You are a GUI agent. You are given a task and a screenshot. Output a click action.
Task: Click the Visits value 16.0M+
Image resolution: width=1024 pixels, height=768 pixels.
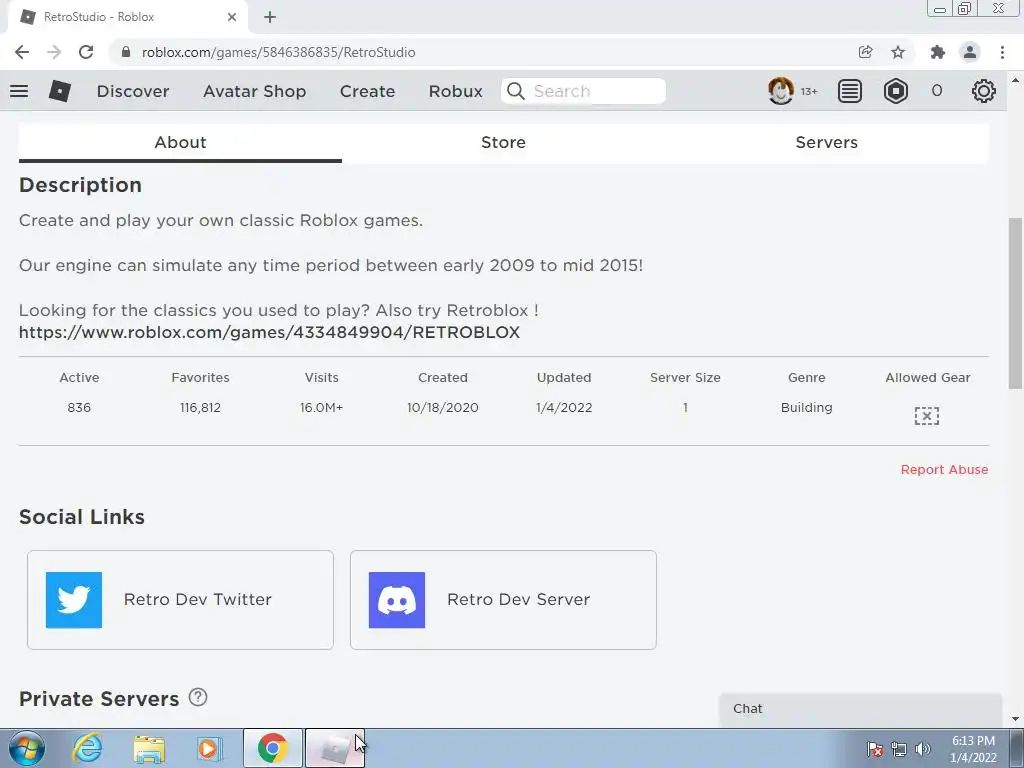[x=321, y=408]
